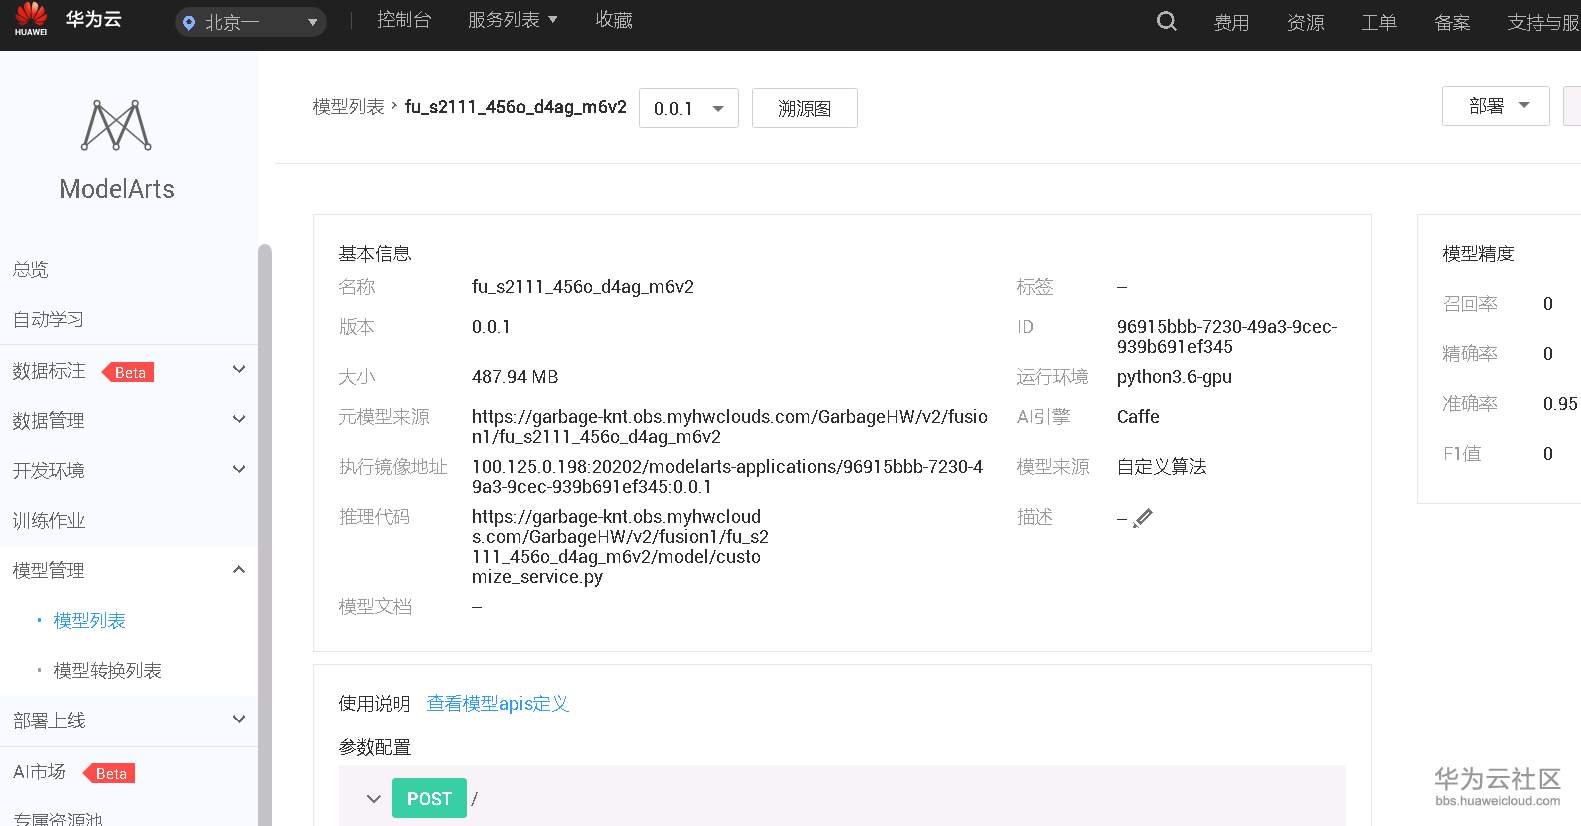
Task: Click the F1值 label
Action: (x=1462, y=454)
